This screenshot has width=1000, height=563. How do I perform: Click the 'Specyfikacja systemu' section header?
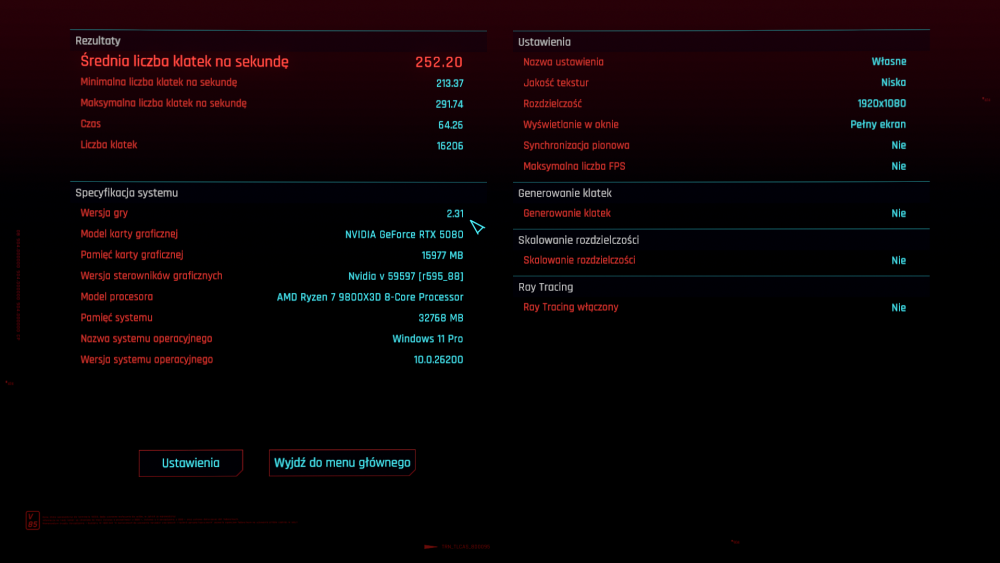tap(126, 193)
